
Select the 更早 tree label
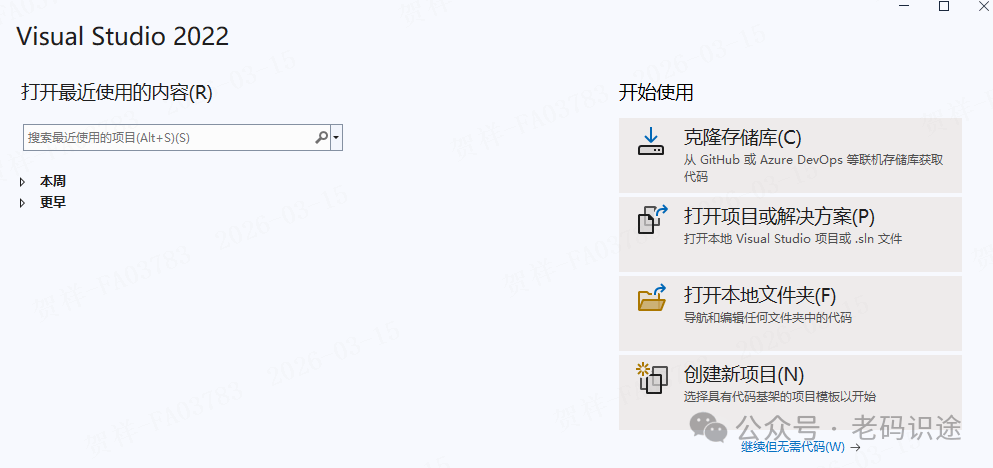(53, 203)
